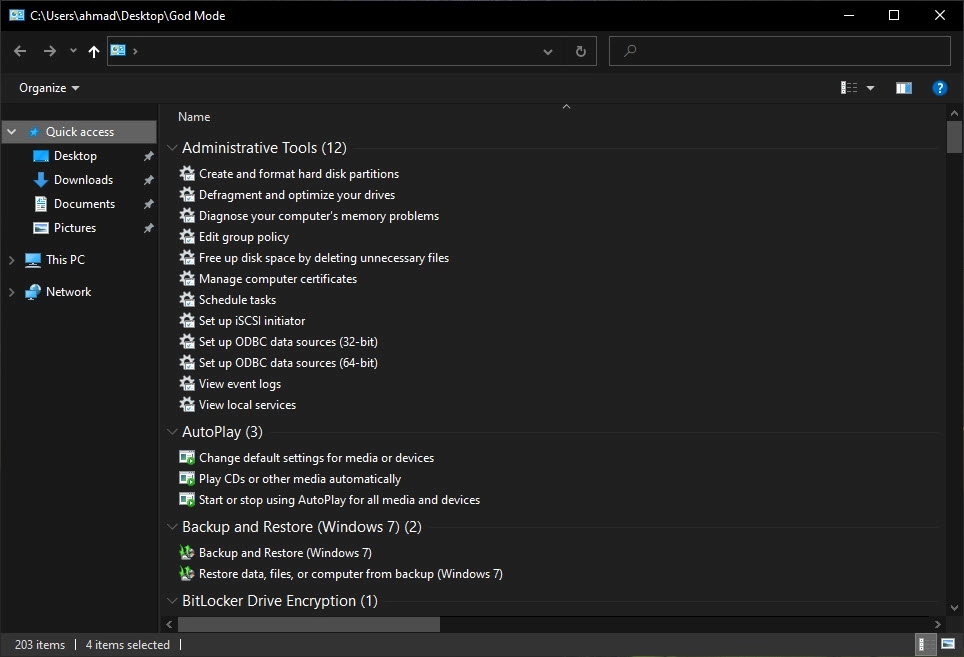
Task: Click the vertical scrollbar thumb
Action: pyautogui.click(x=954, y=136)
